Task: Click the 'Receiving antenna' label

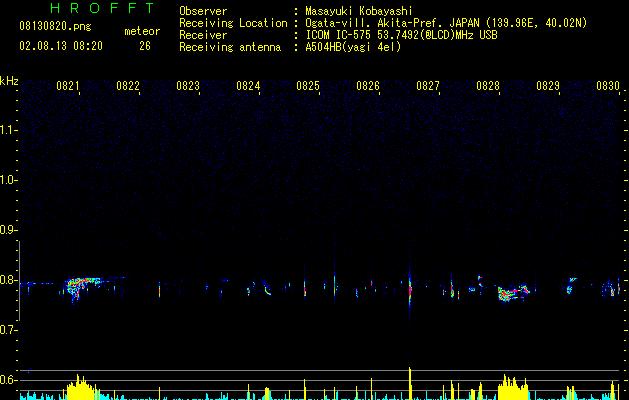Action: (x=230, y=47)
